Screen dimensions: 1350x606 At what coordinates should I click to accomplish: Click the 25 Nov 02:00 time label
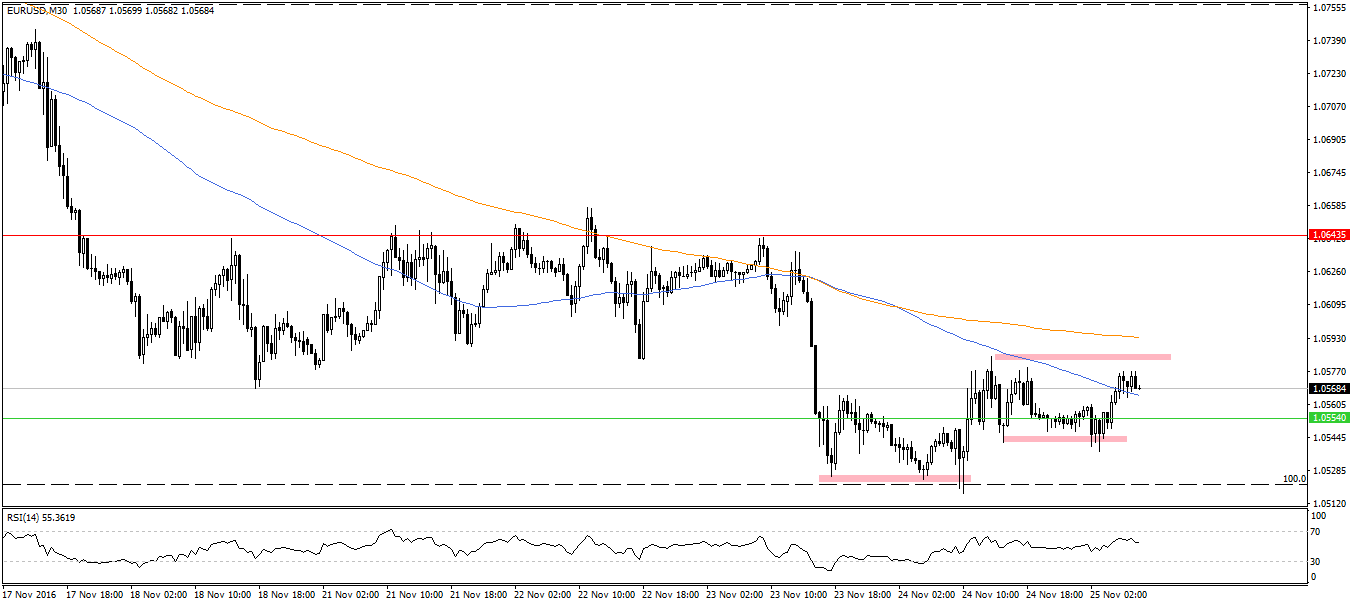point(1118,594)
